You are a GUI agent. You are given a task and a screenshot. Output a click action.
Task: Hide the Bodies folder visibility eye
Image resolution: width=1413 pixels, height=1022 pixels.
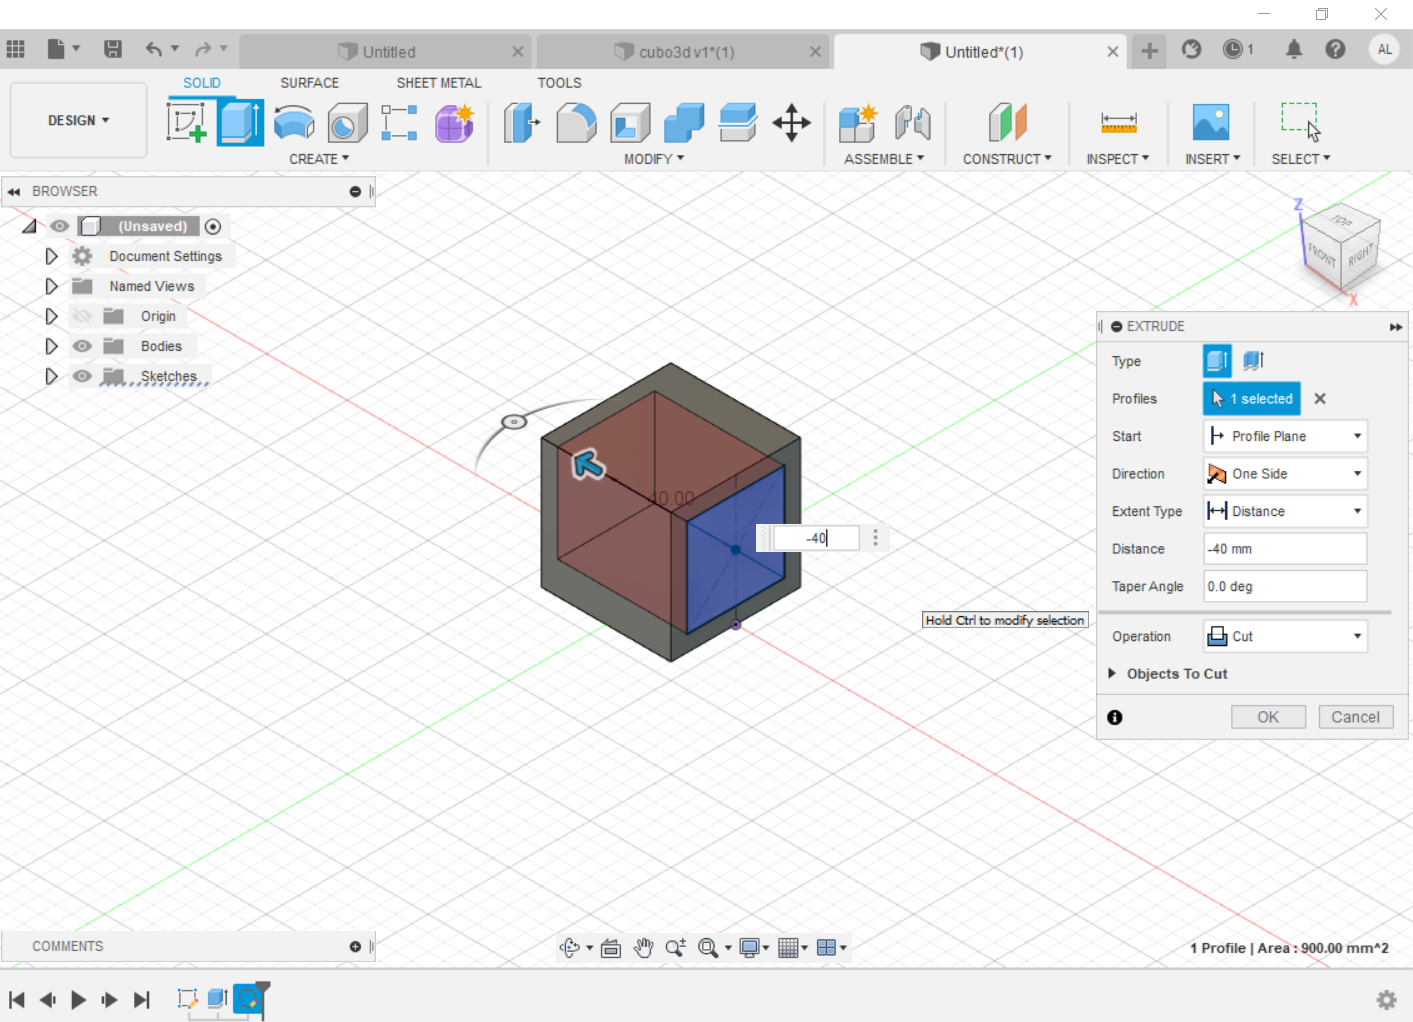[x=82, y=346]
